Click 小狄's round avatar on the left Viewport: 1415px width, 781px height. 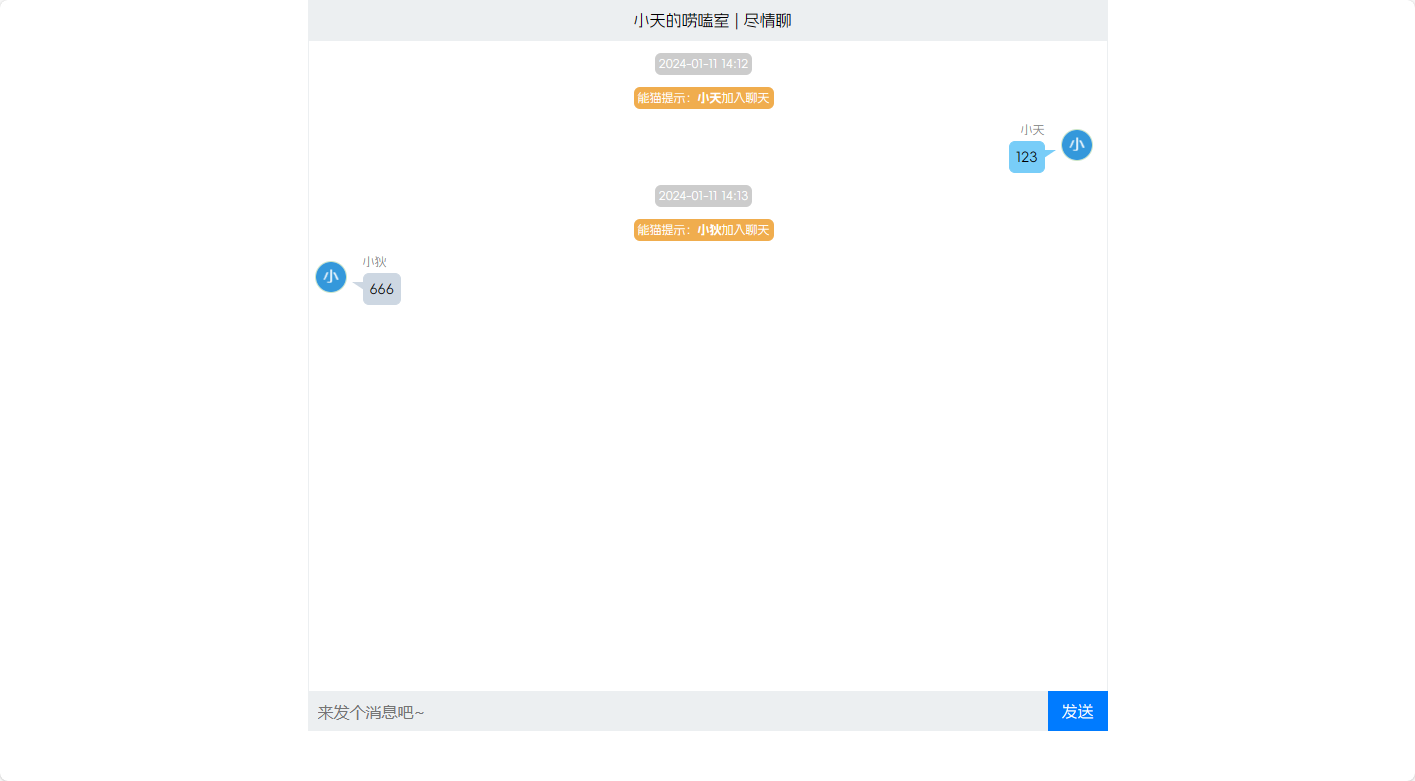click(x=331, y=277)
